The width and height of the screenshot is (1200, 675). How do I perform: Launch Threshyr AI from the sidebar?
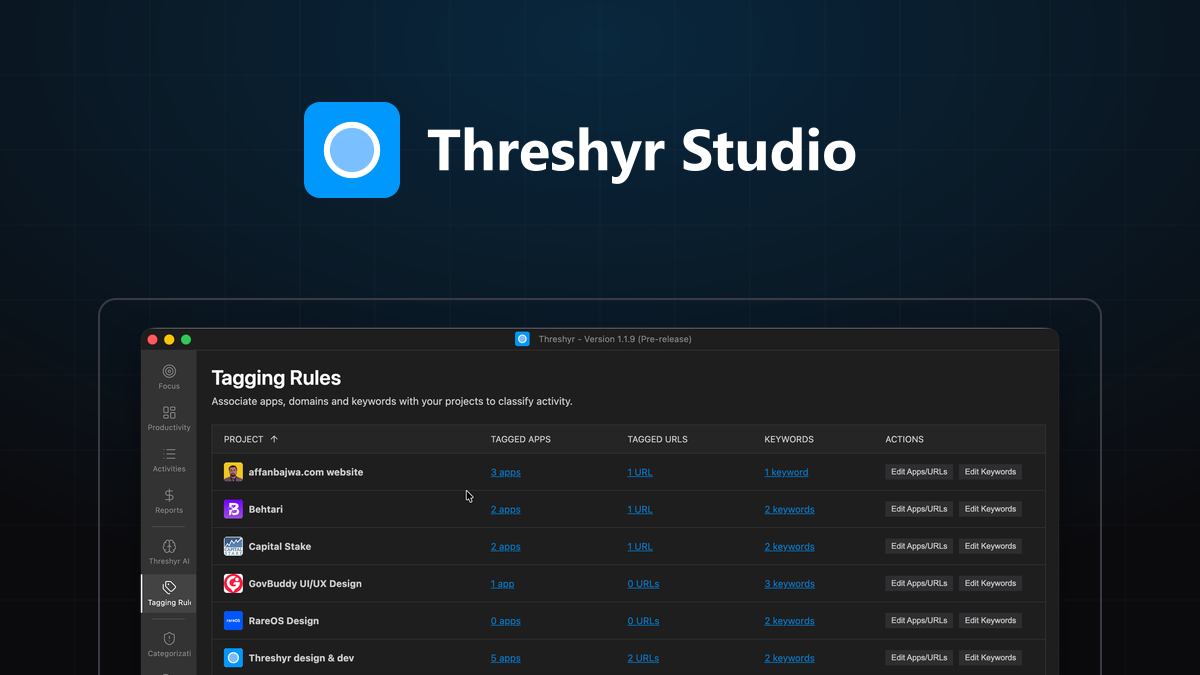point(169,552)
